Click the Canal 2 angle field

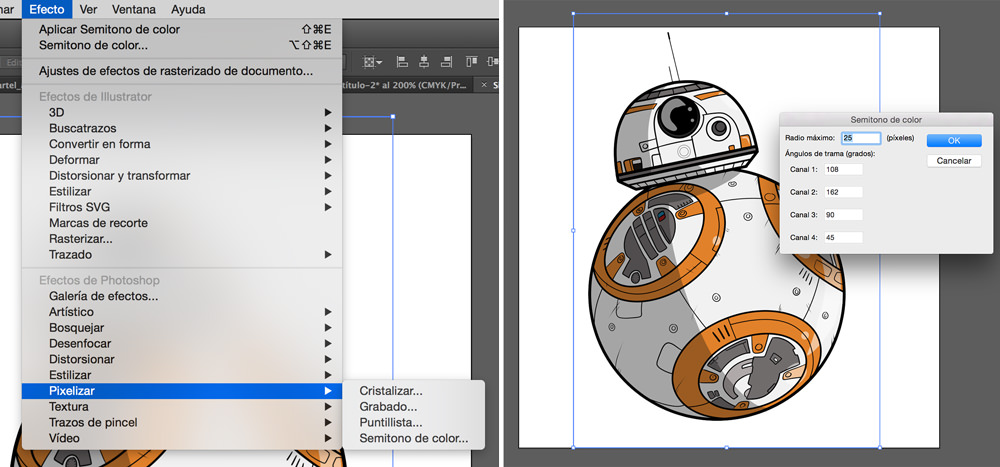(x=843, y=192)
